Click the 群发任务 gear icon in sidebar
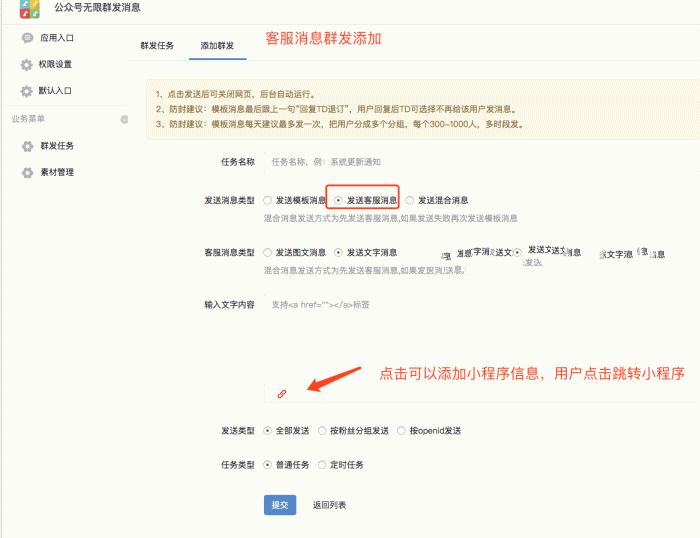700x538 pixels. 27,146
